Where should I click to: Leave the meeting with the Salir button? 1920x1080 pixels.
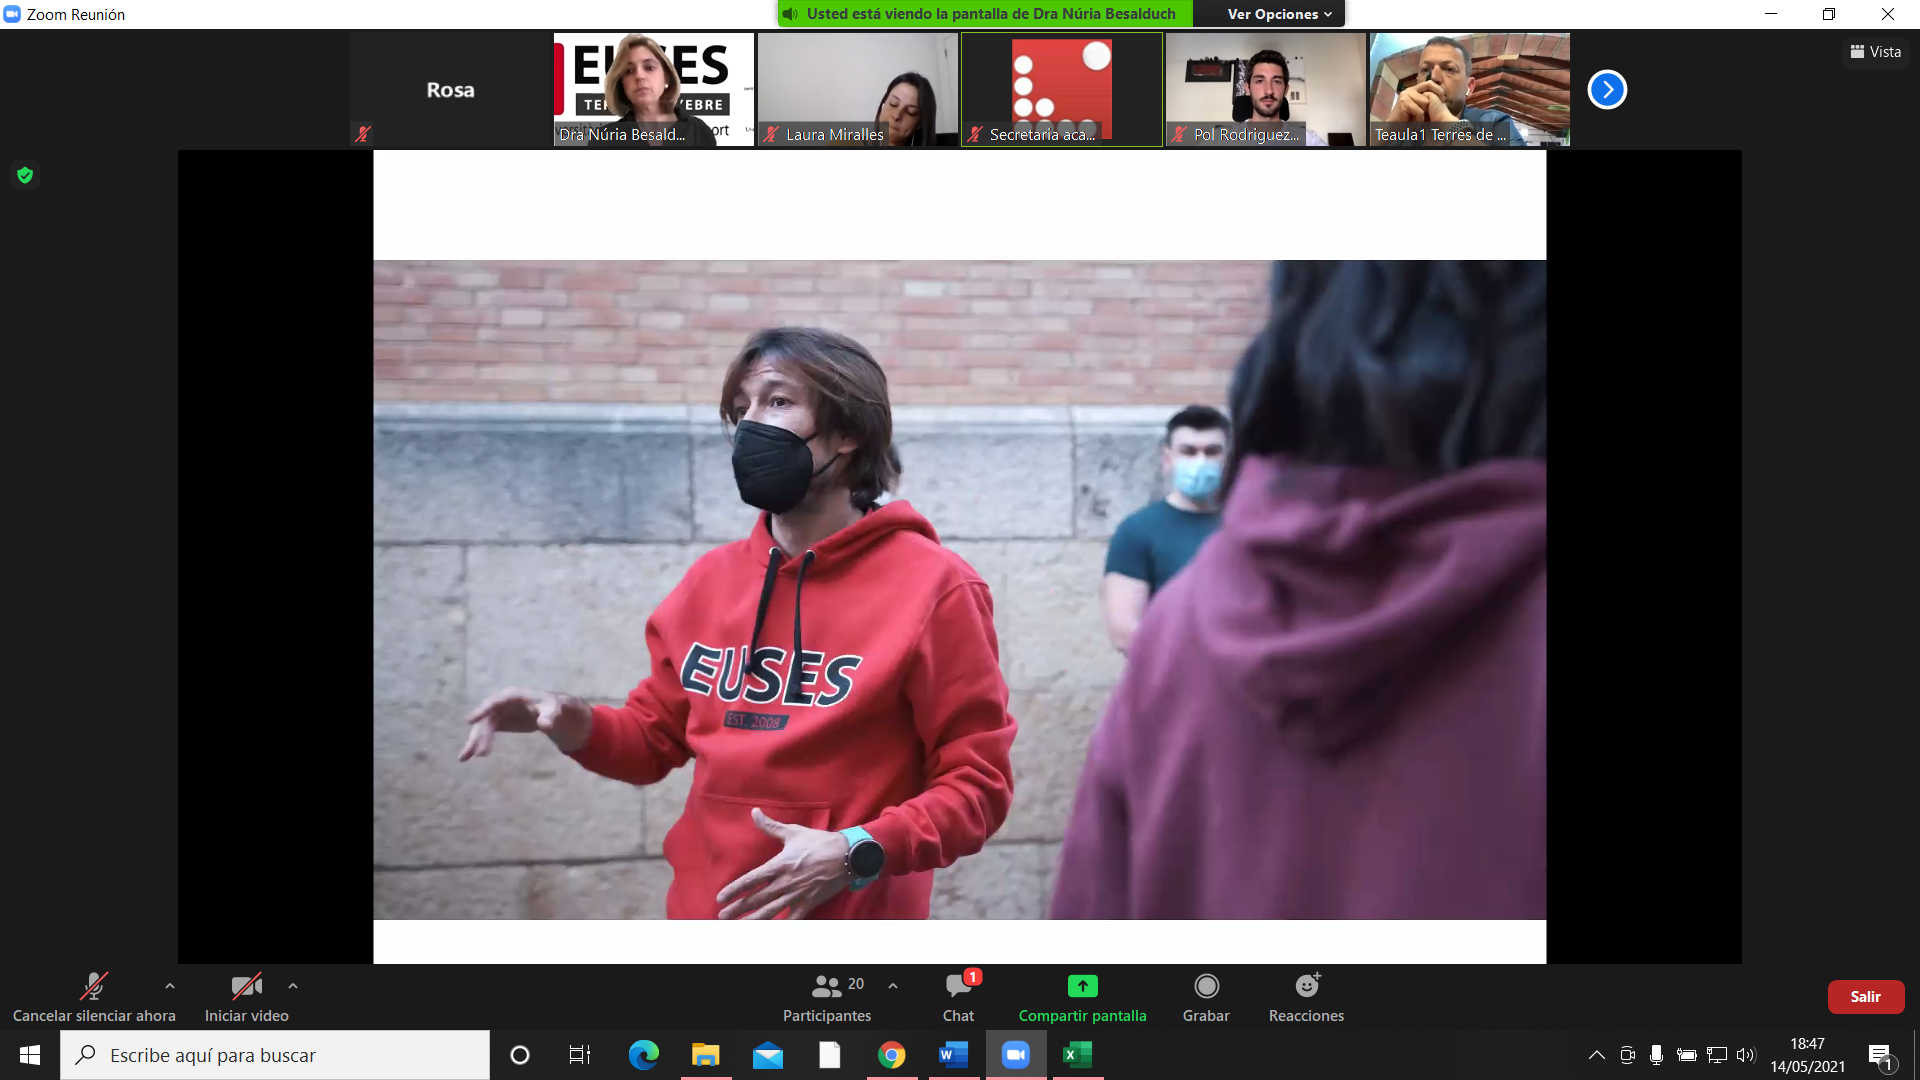(1865, 997)
